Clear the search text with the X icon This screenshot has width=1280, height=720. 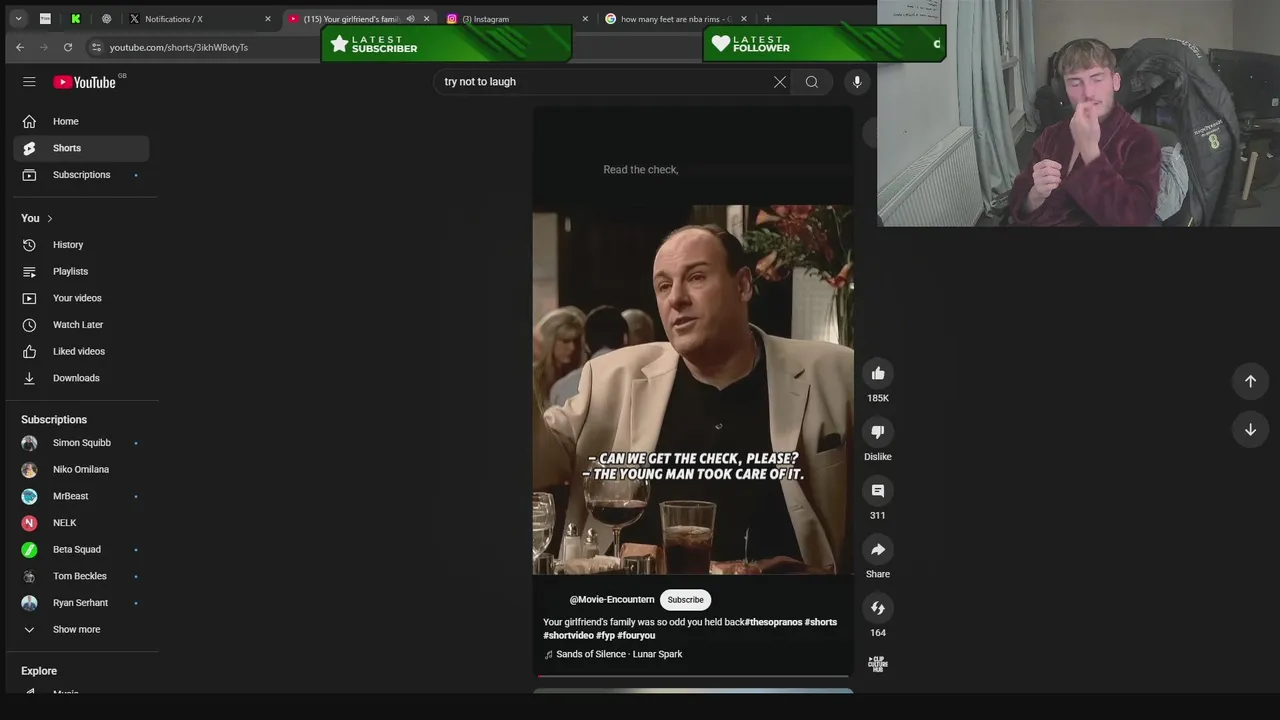(780, 82)
